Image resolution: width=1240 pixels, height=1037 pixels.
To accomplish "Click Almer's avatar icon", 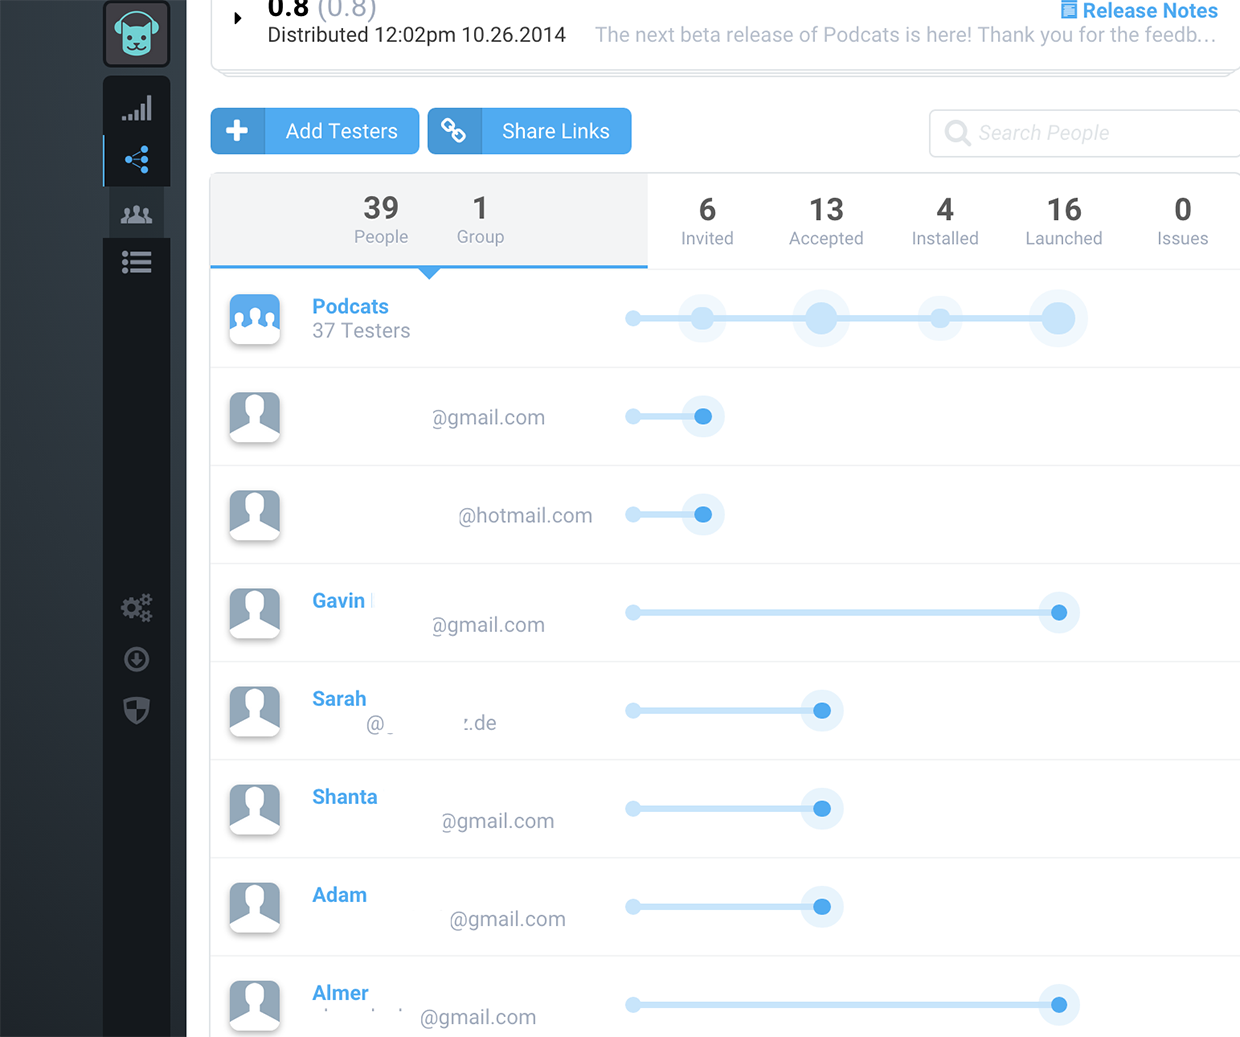I will coord(255,1005).
